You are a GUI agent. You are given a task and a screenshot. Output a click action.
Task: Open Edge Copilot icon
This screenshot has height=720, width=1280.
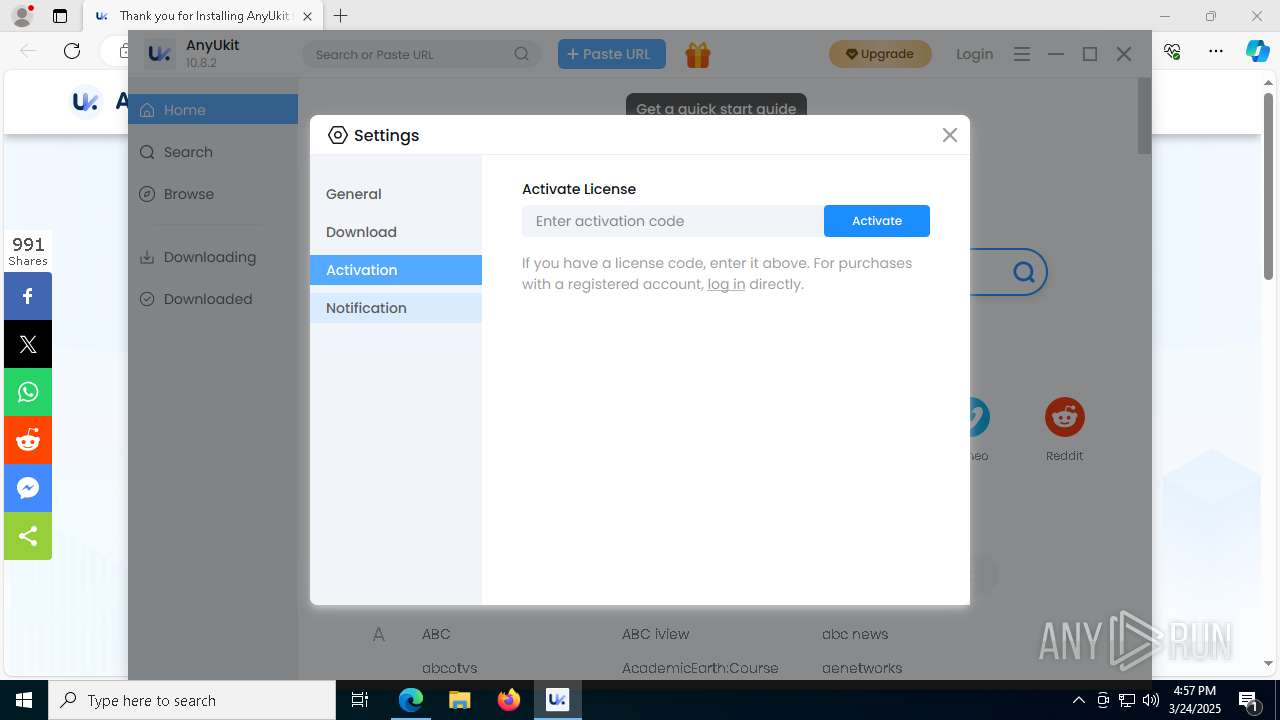click(x=1257, y=51)
